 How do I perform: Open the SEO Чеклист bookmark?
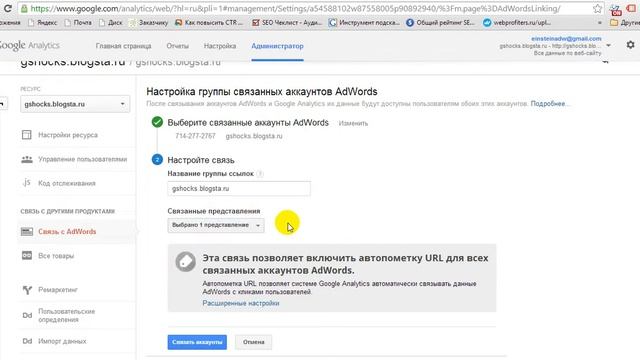click(287, 23)
